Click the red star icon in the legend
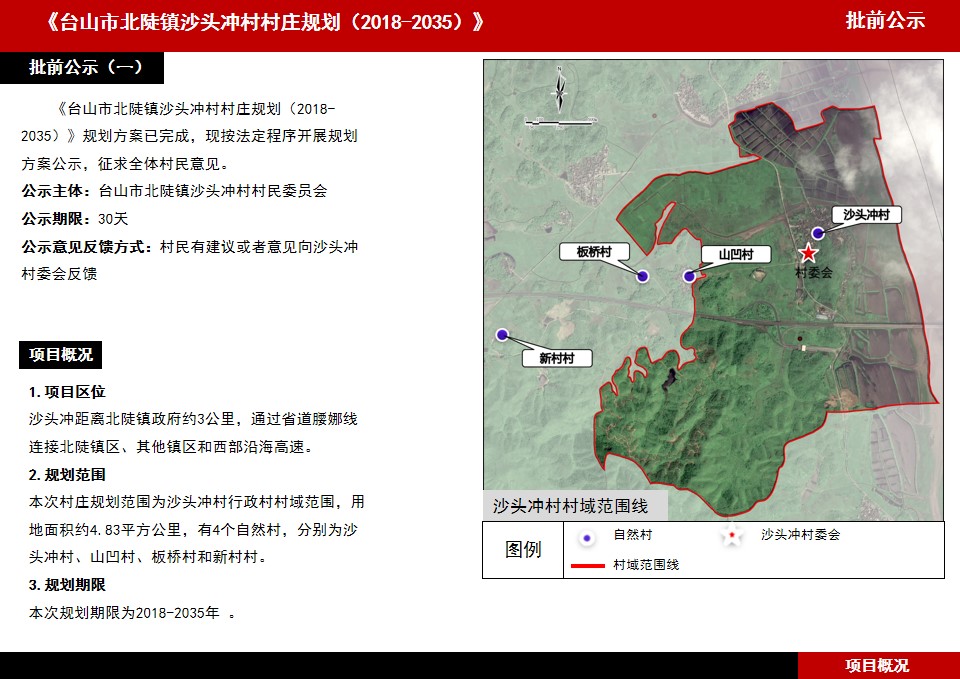 733,537
